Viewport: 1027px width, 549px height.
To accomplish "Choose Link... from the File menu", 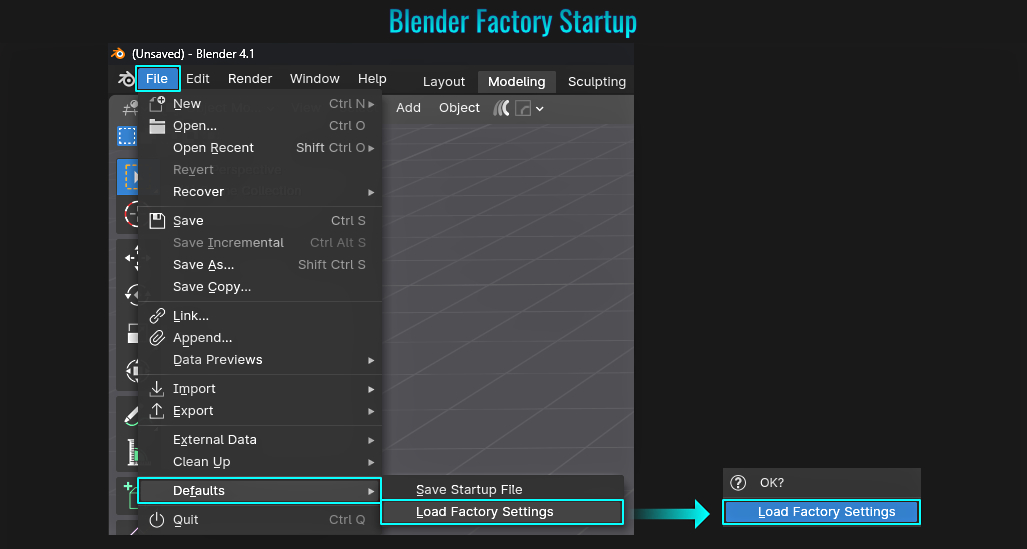I will pyautogui.click(x=260, y=316).
